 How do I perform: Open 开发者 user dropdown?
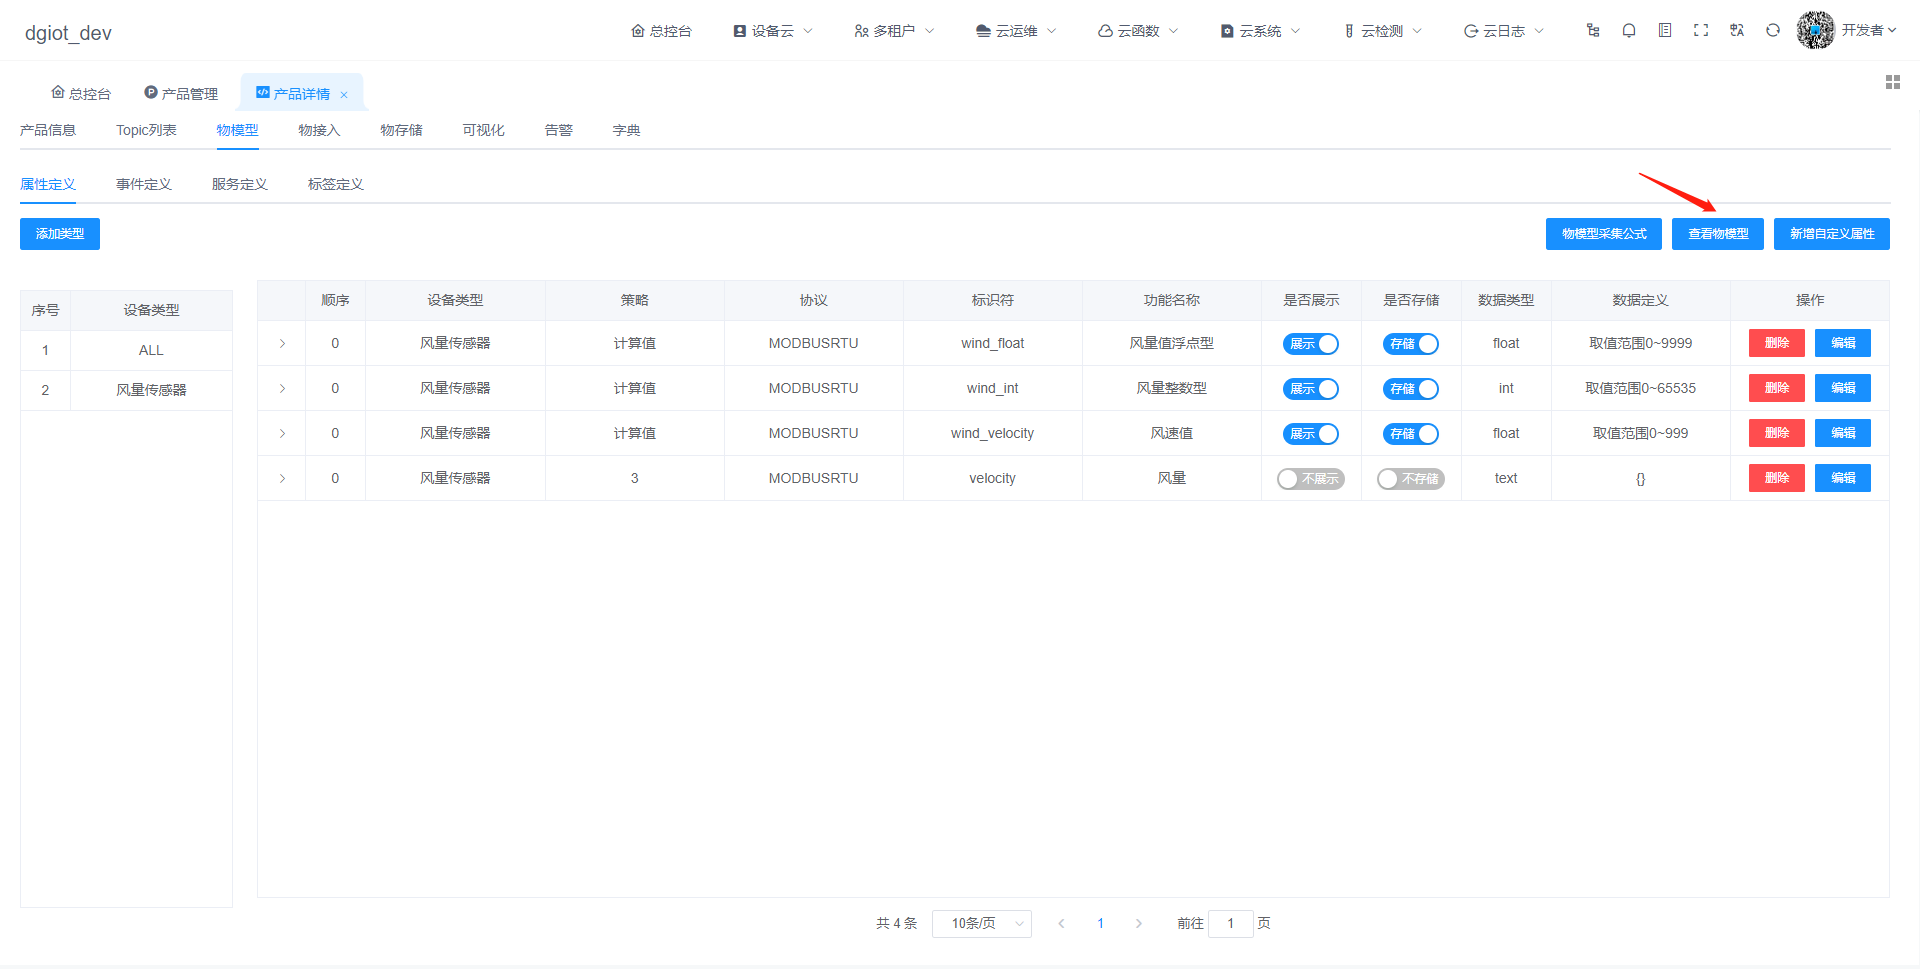click(x=1869, y=30)
